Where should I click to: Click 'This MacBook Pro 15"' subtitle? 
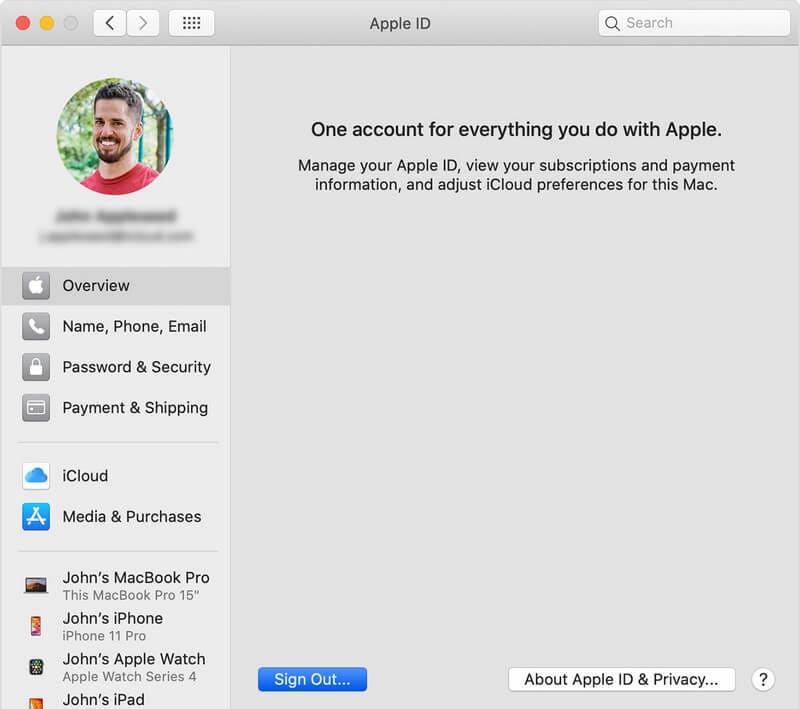131,595
